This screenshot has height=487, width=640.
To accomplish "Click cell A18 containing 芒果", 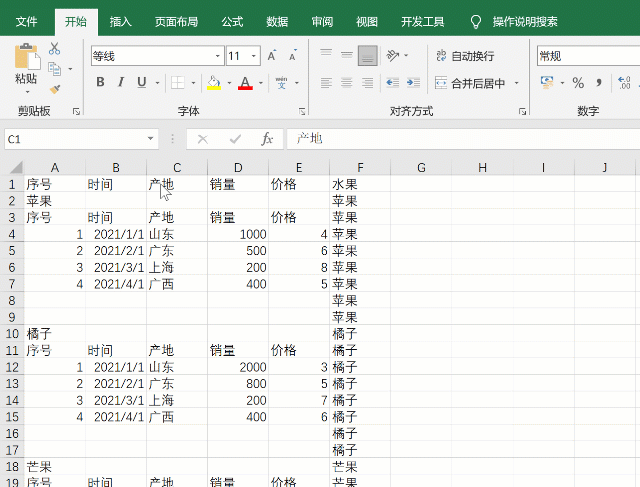I will click(55, 467).
